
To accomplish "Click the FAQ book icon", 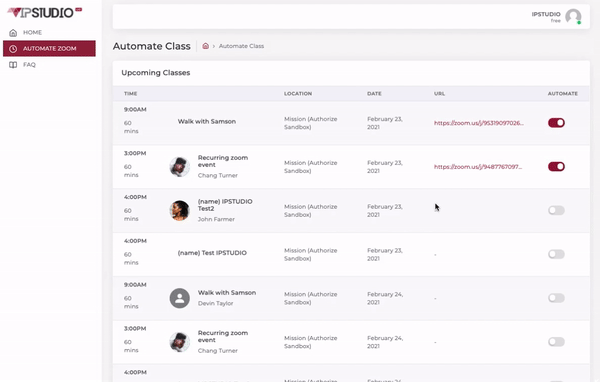I will [x=13, y=65].
